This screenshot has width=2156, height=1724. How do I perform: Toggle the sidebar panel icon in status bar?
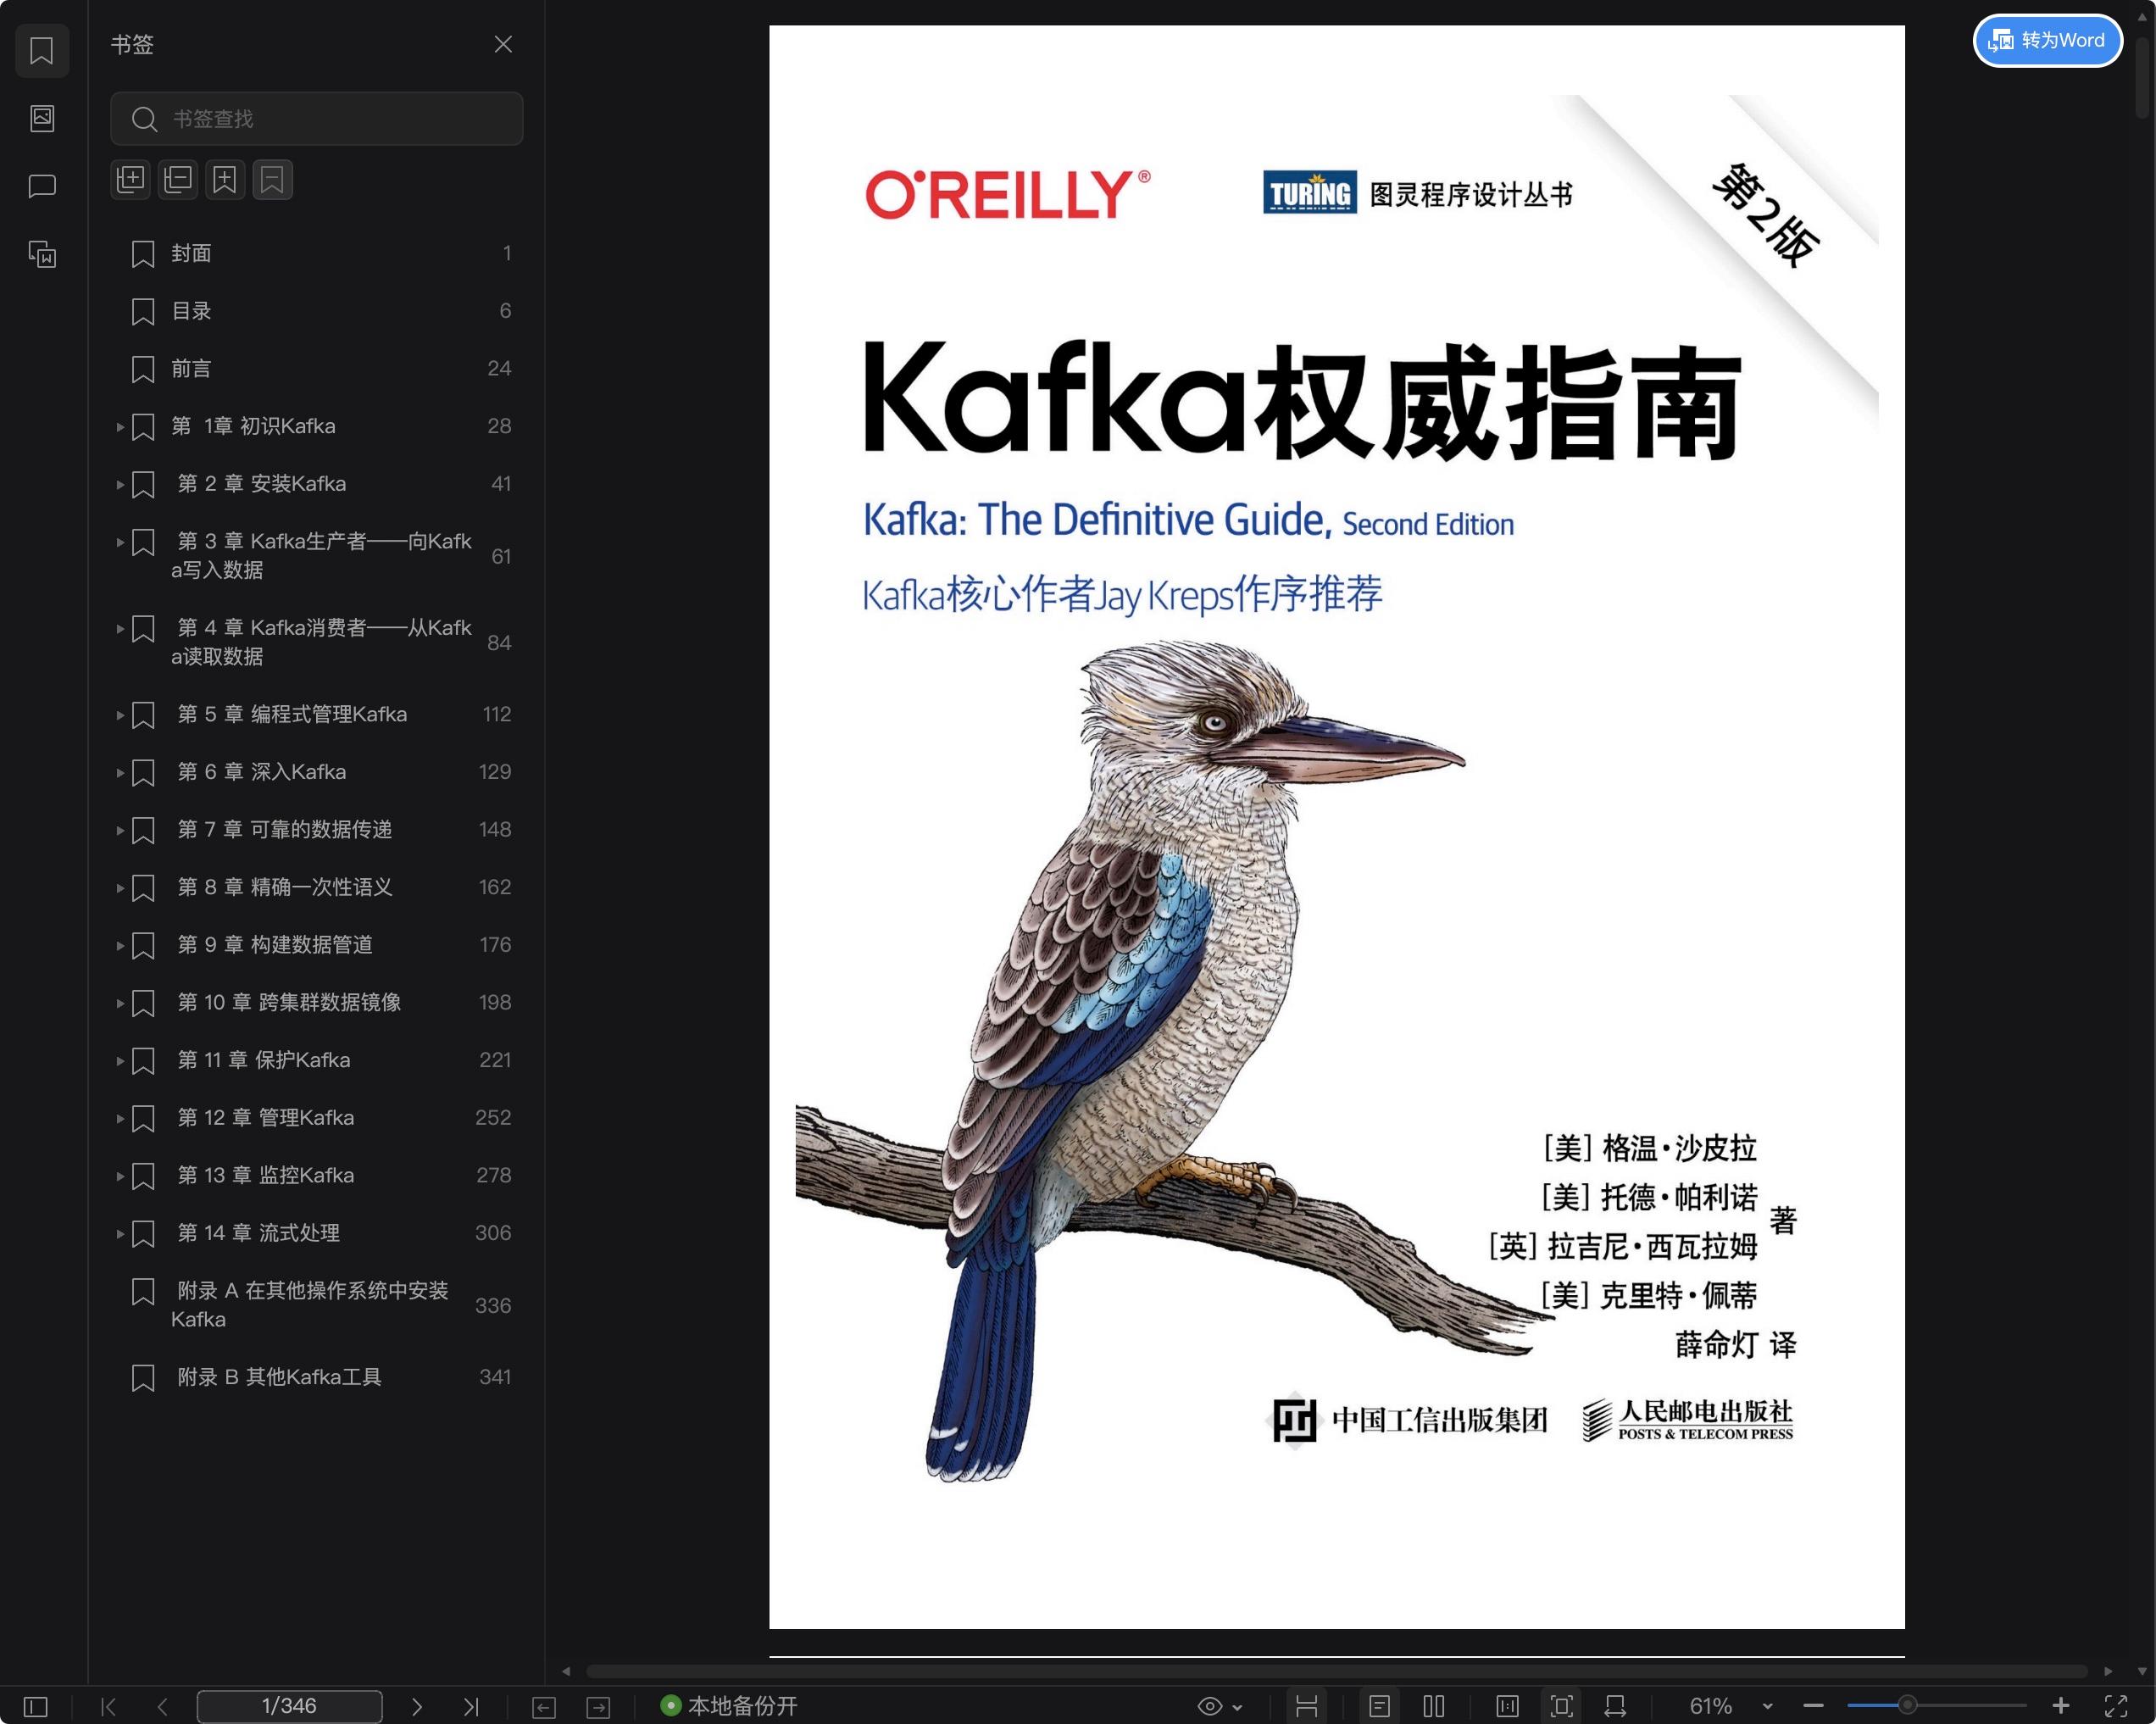pos(35,1706)
